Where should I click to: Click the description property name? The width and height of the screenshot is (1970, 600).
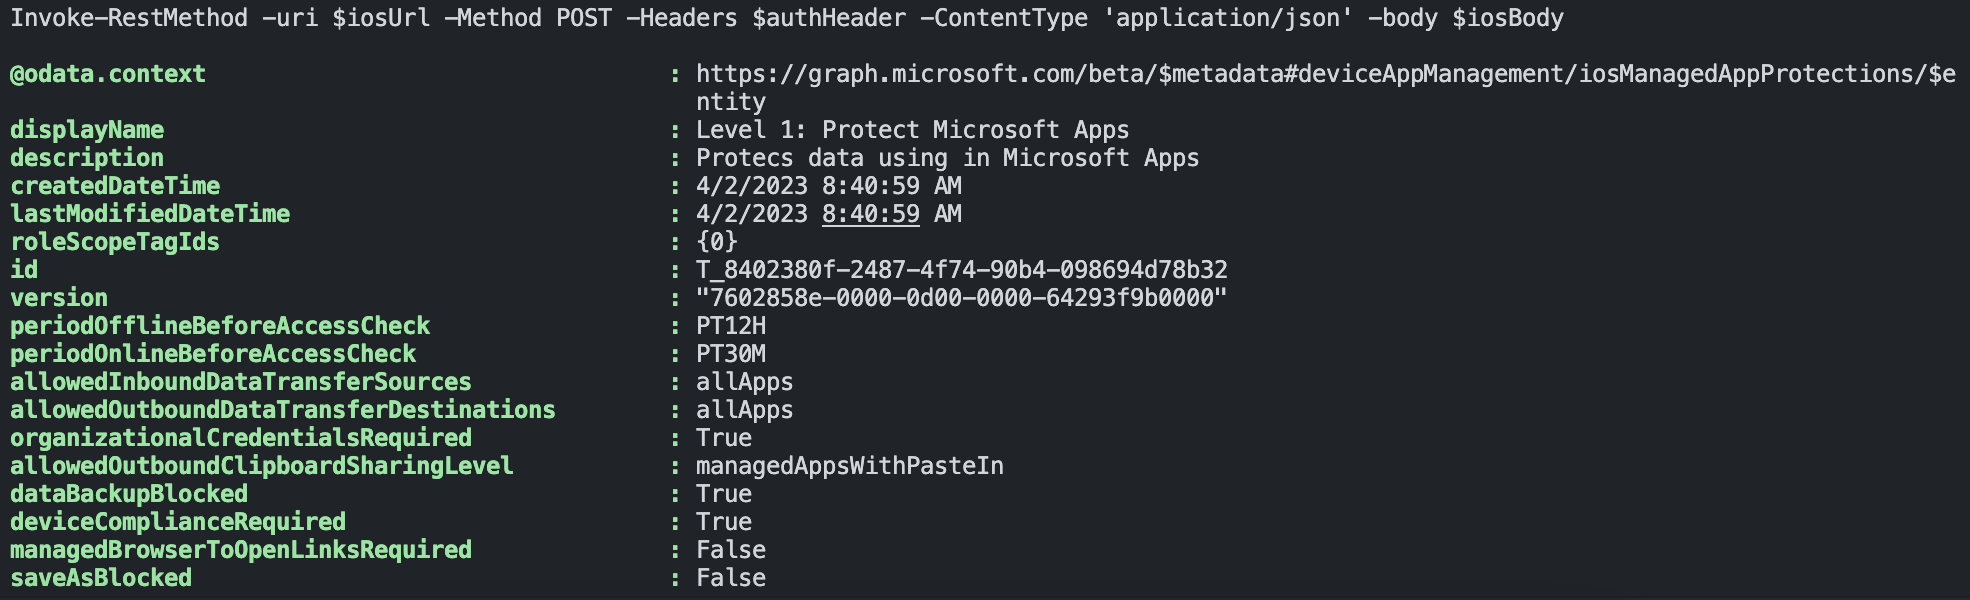(x=87, y=158)
